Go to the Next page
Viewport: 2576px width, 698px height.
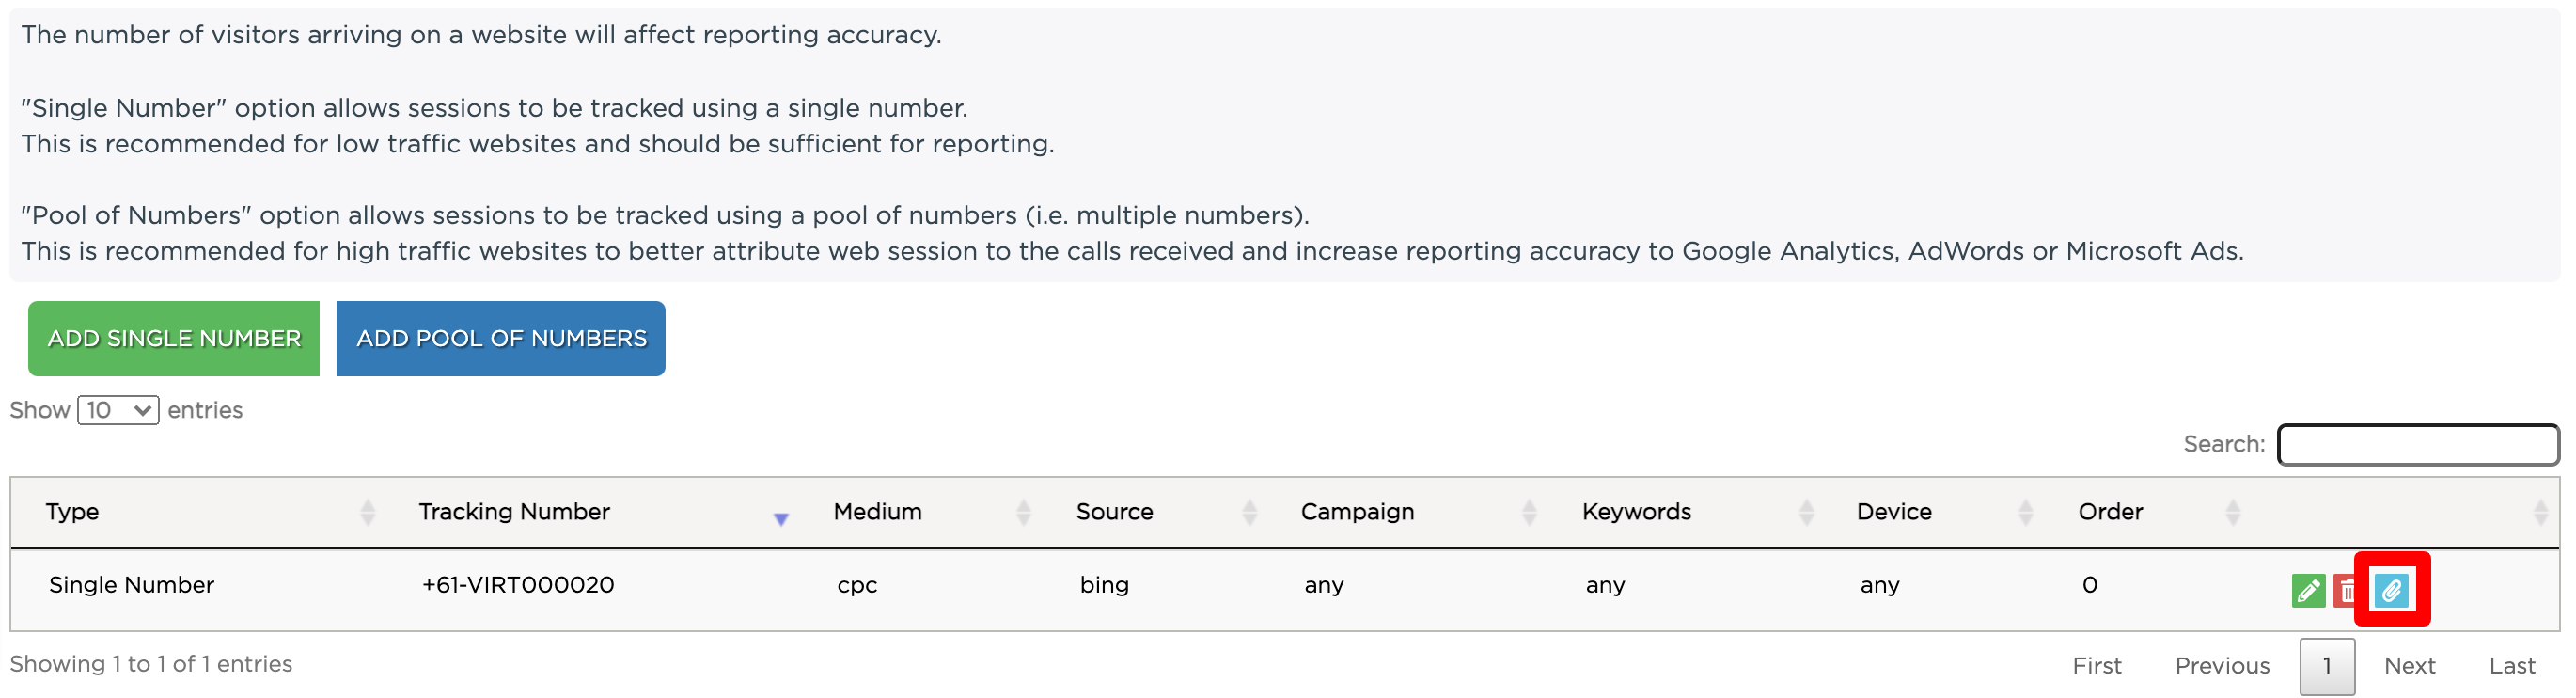(x=2409, y=666)
